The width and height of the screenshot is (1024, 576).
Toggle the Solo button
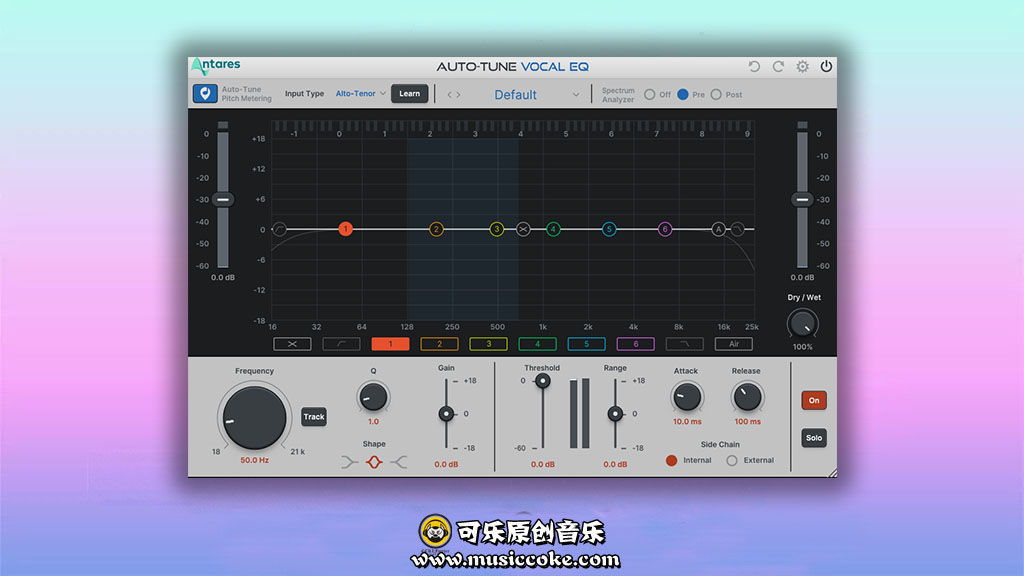[814, 438]
